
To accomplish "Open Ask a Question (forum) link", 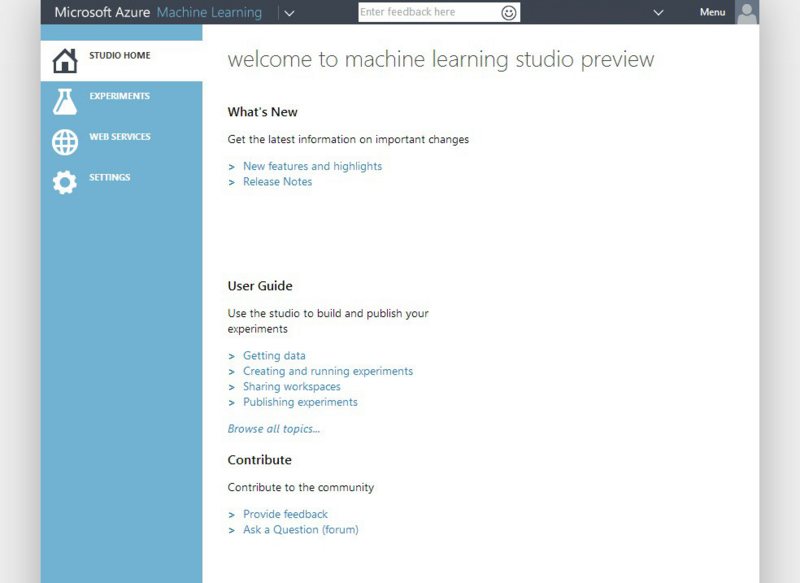I will coord(301,529).
